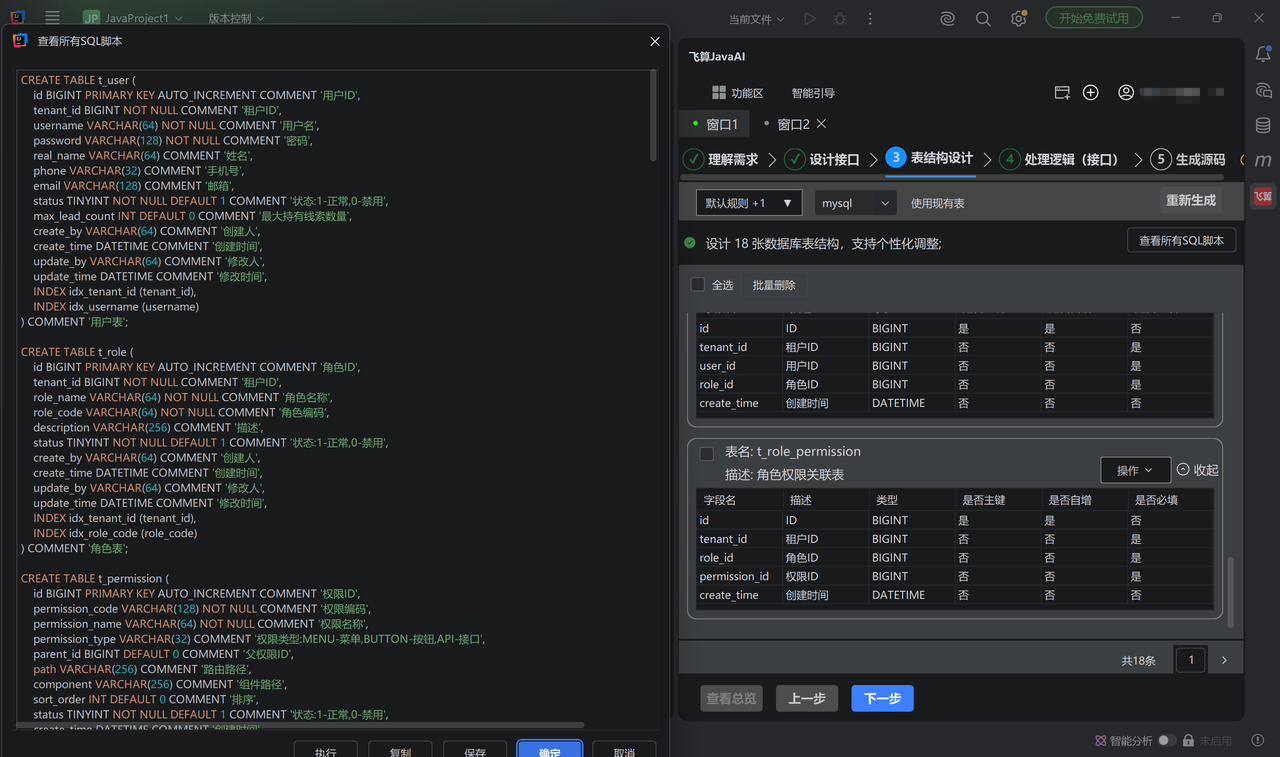The image size is (1280, 757).
Task: Open the AI assistant swirl icon
Action: tap(947, 19)
